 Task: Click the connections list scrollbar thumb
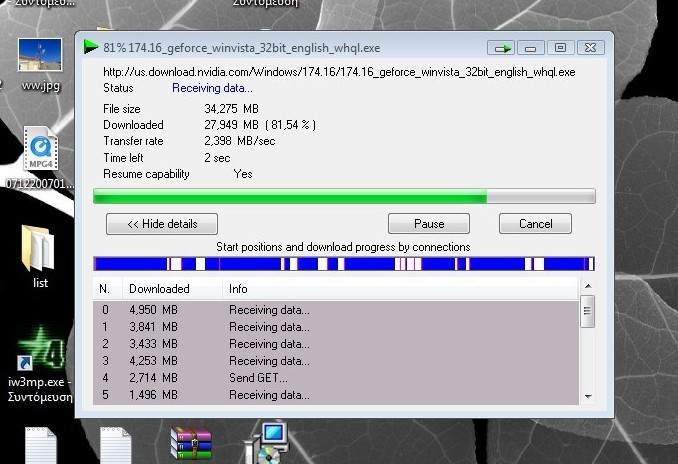click(587, 311)
